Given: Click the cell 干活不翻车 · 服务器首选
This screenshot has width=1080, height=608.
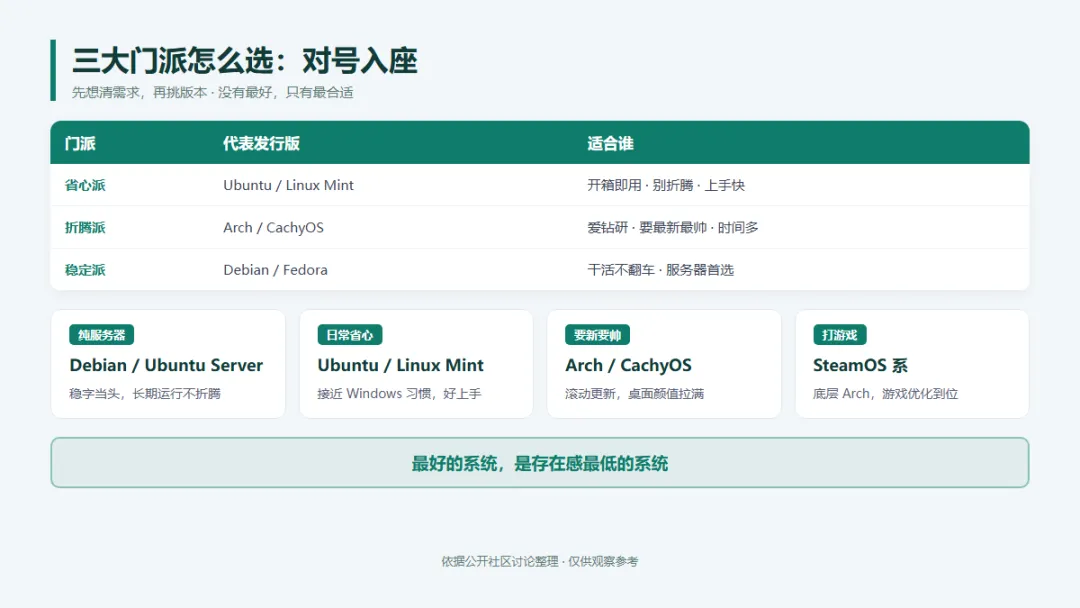Looking at the screenshot, I should point(661,270).
